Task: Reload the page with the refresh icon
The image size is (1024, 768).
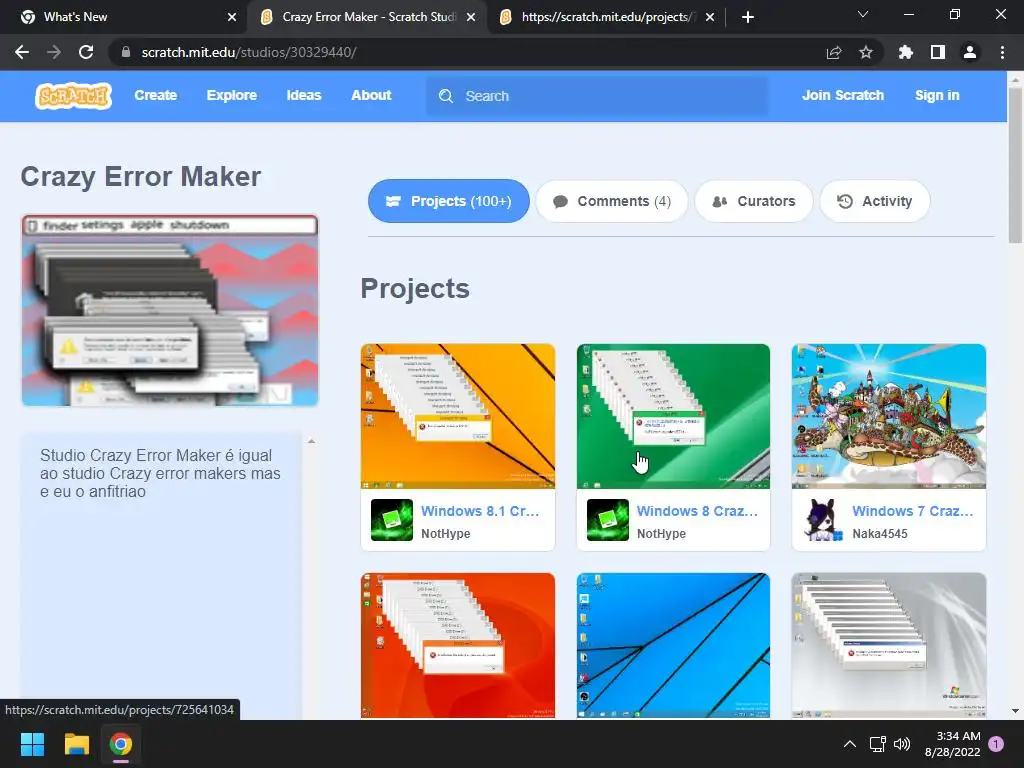Action: click(x=86, y=52)
